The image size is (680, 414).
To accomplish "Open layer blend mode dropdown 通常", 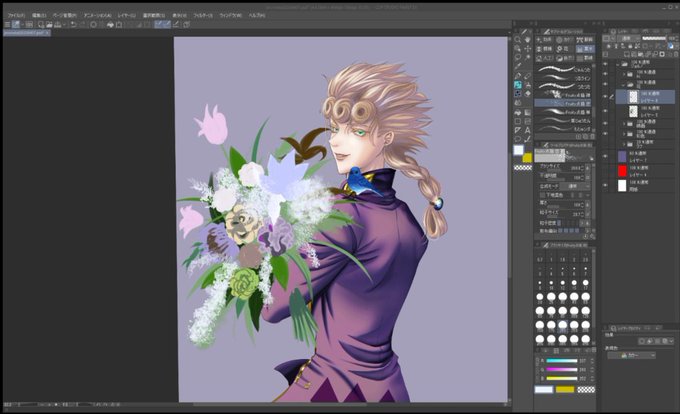I will (627, 38).
